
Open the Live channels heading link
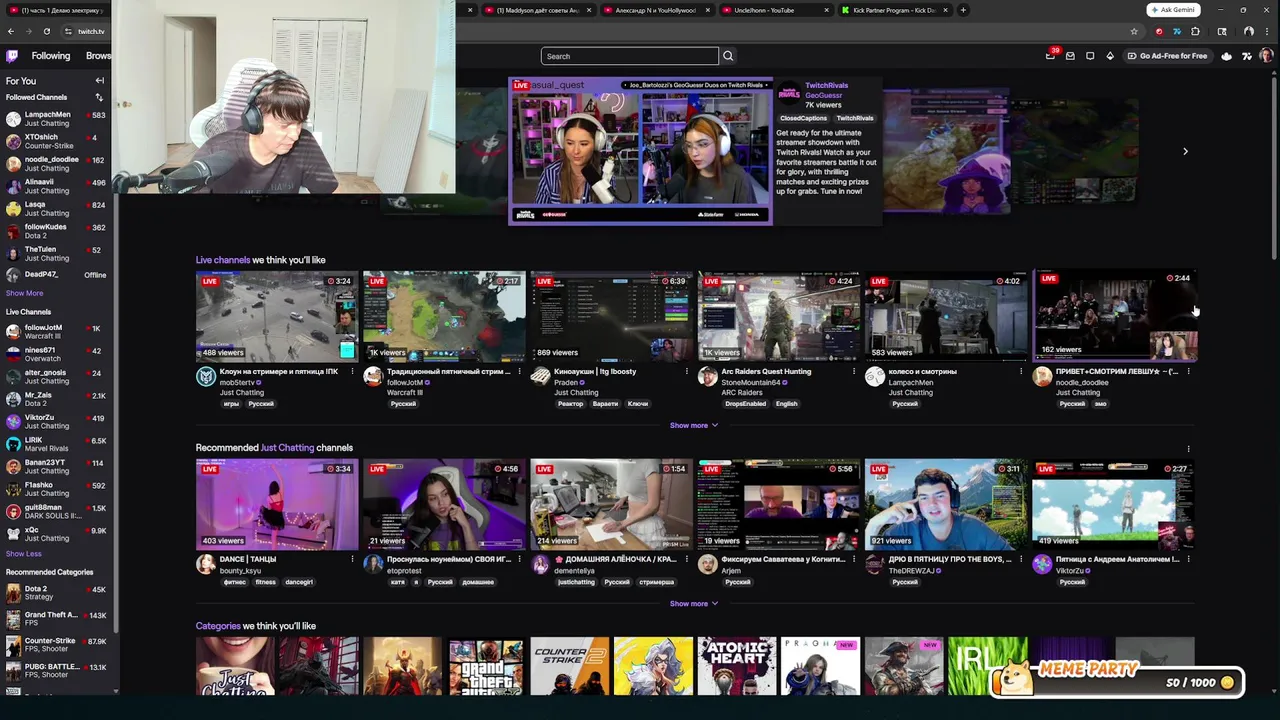222,260
